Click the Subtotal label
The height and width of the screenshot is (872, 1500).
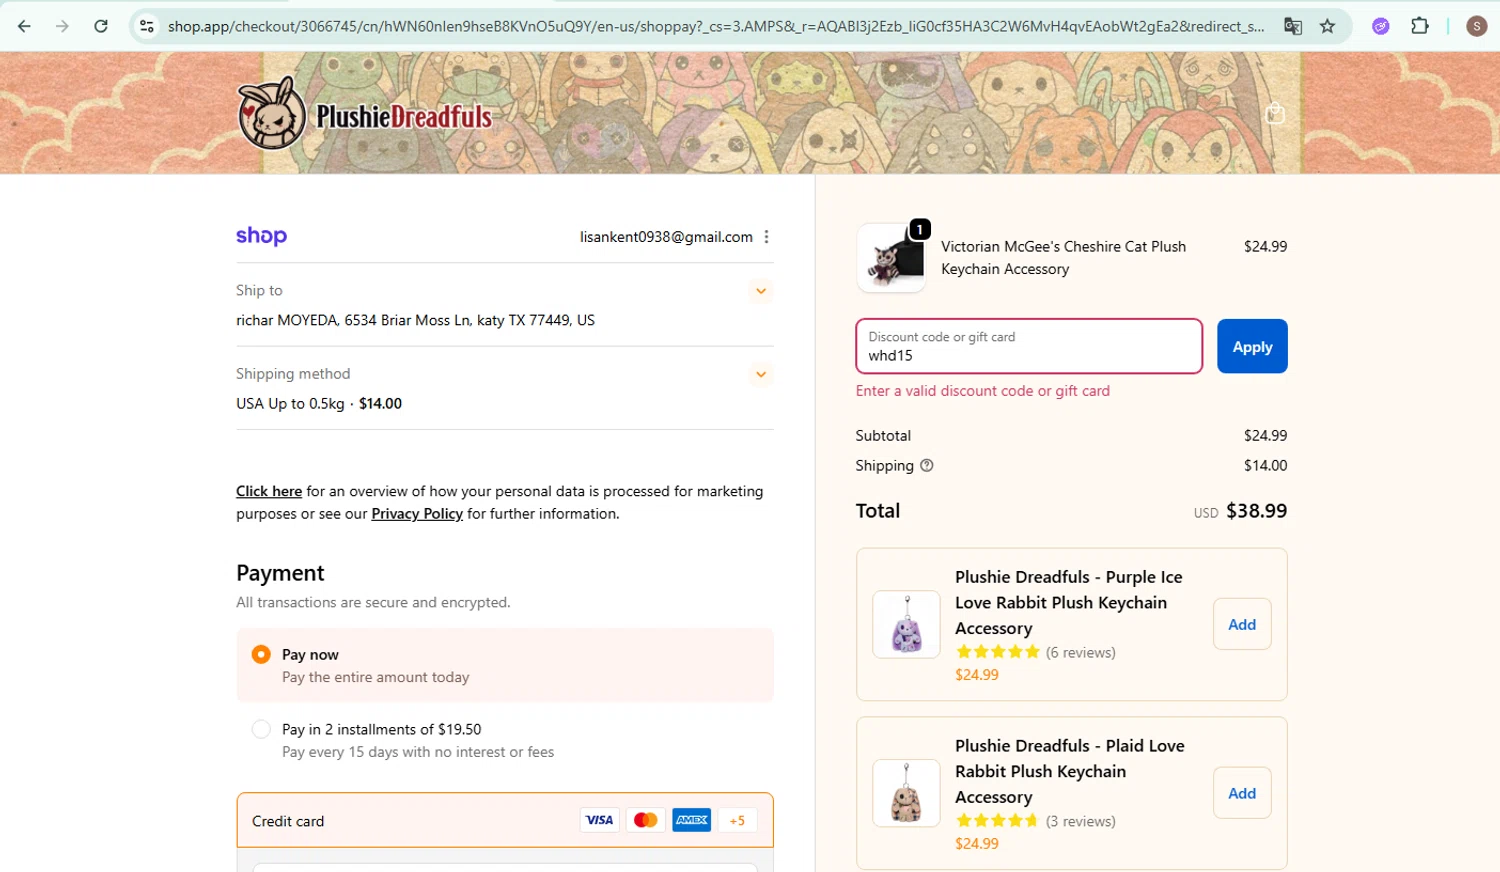(x=883, y=436)
